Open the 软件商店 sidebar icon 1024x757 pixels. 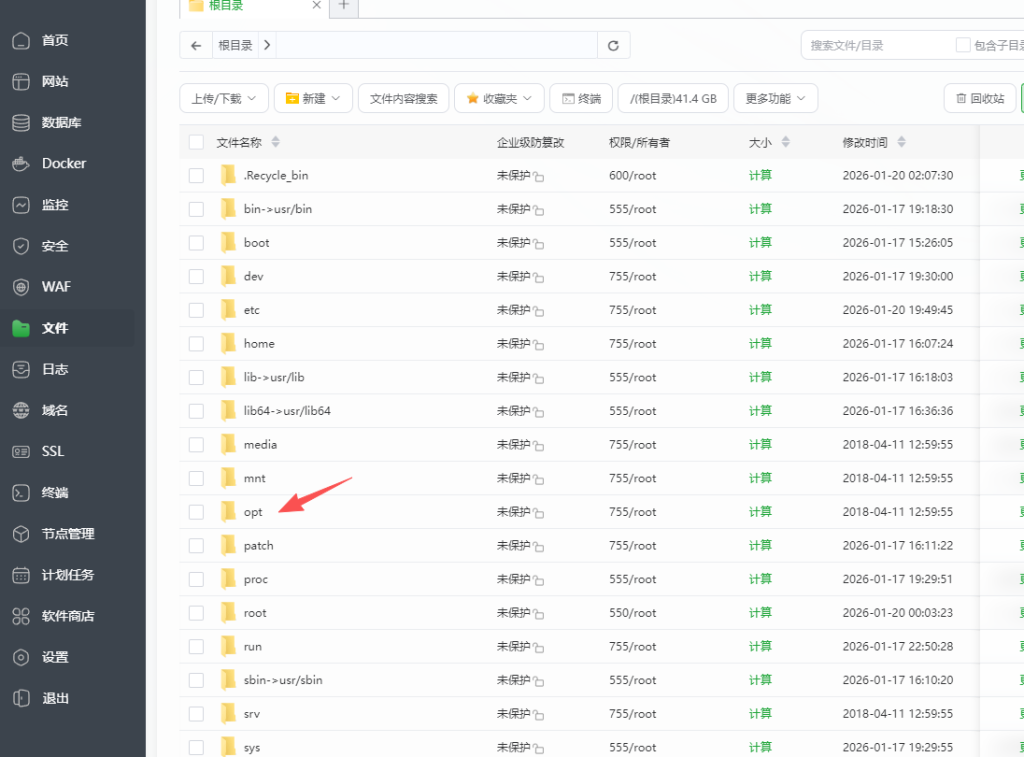tap(21, 616)
